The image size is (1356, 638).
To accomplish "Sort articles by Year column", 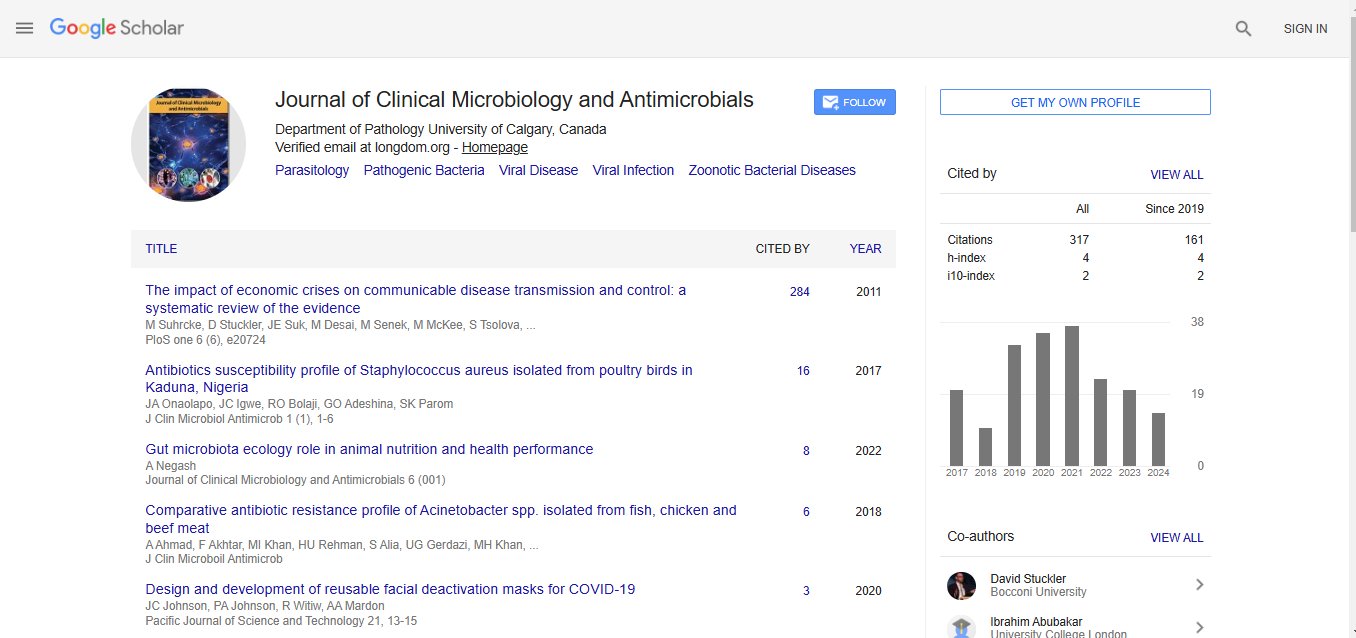I will click(865, 249).
